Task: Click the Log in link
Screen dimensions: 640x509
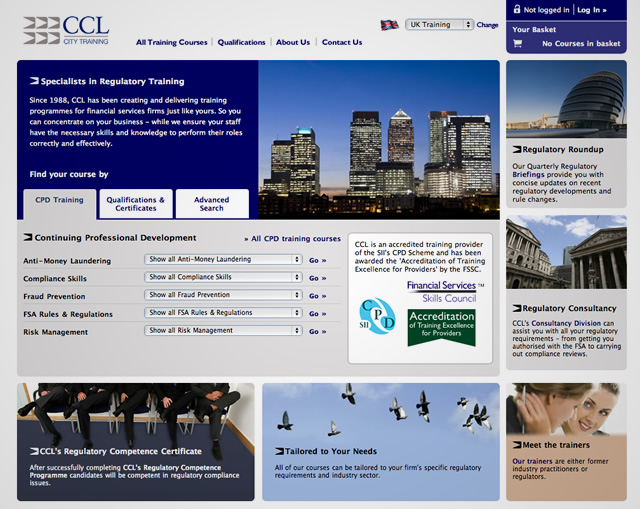Action: pyautogui.click(x=591, y=10)
